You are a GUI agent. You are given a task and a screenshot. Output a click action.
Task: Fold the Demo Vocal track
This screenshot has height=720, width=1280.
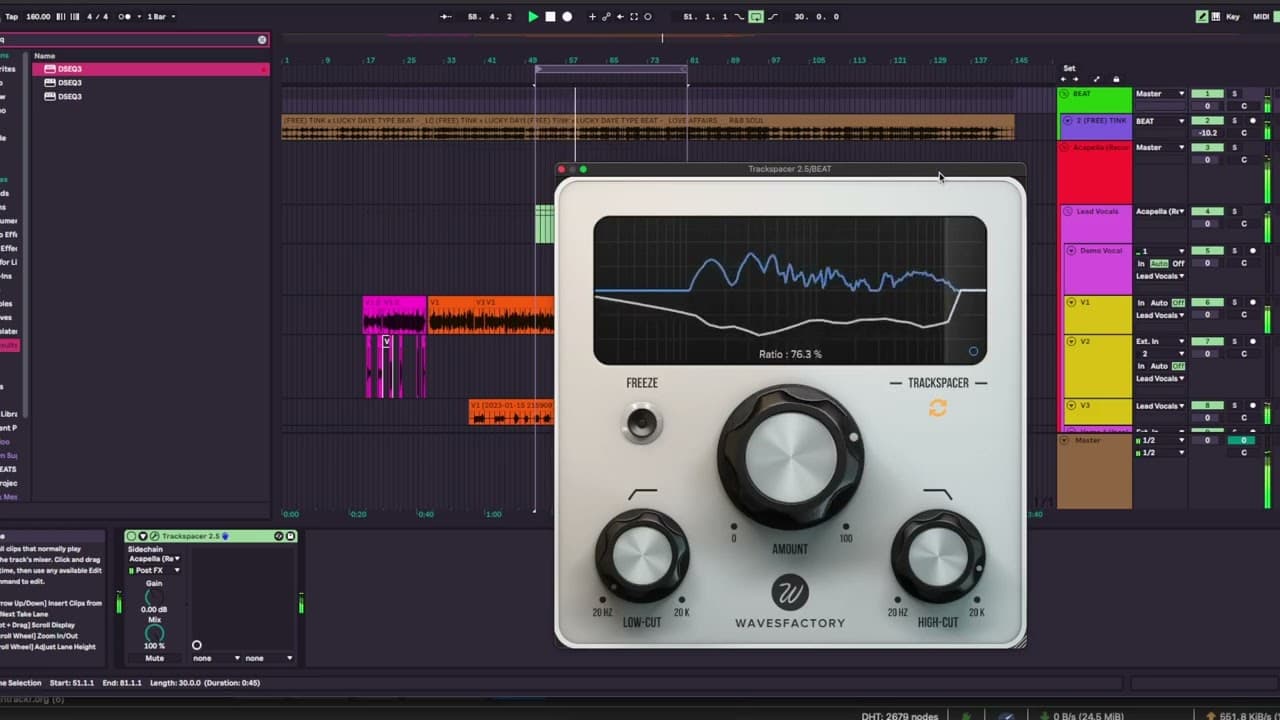[1072, 251]
